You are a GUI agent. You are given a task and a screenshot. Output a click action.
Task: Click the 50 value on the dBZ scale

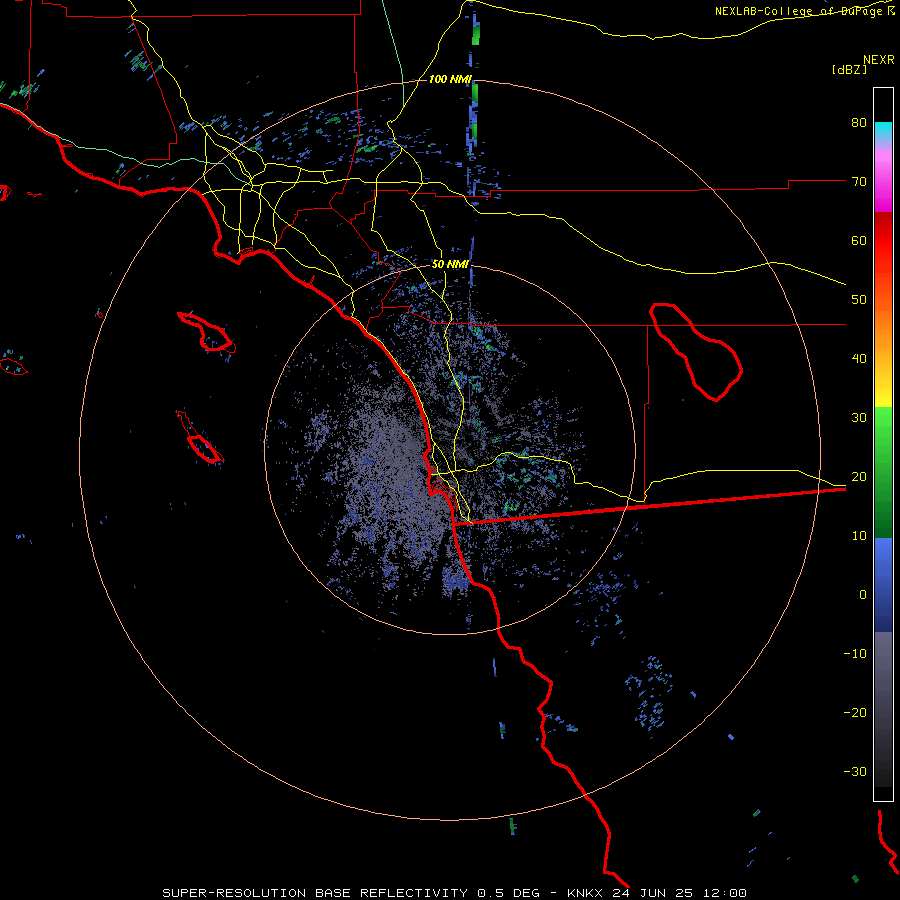pos(859,300)
